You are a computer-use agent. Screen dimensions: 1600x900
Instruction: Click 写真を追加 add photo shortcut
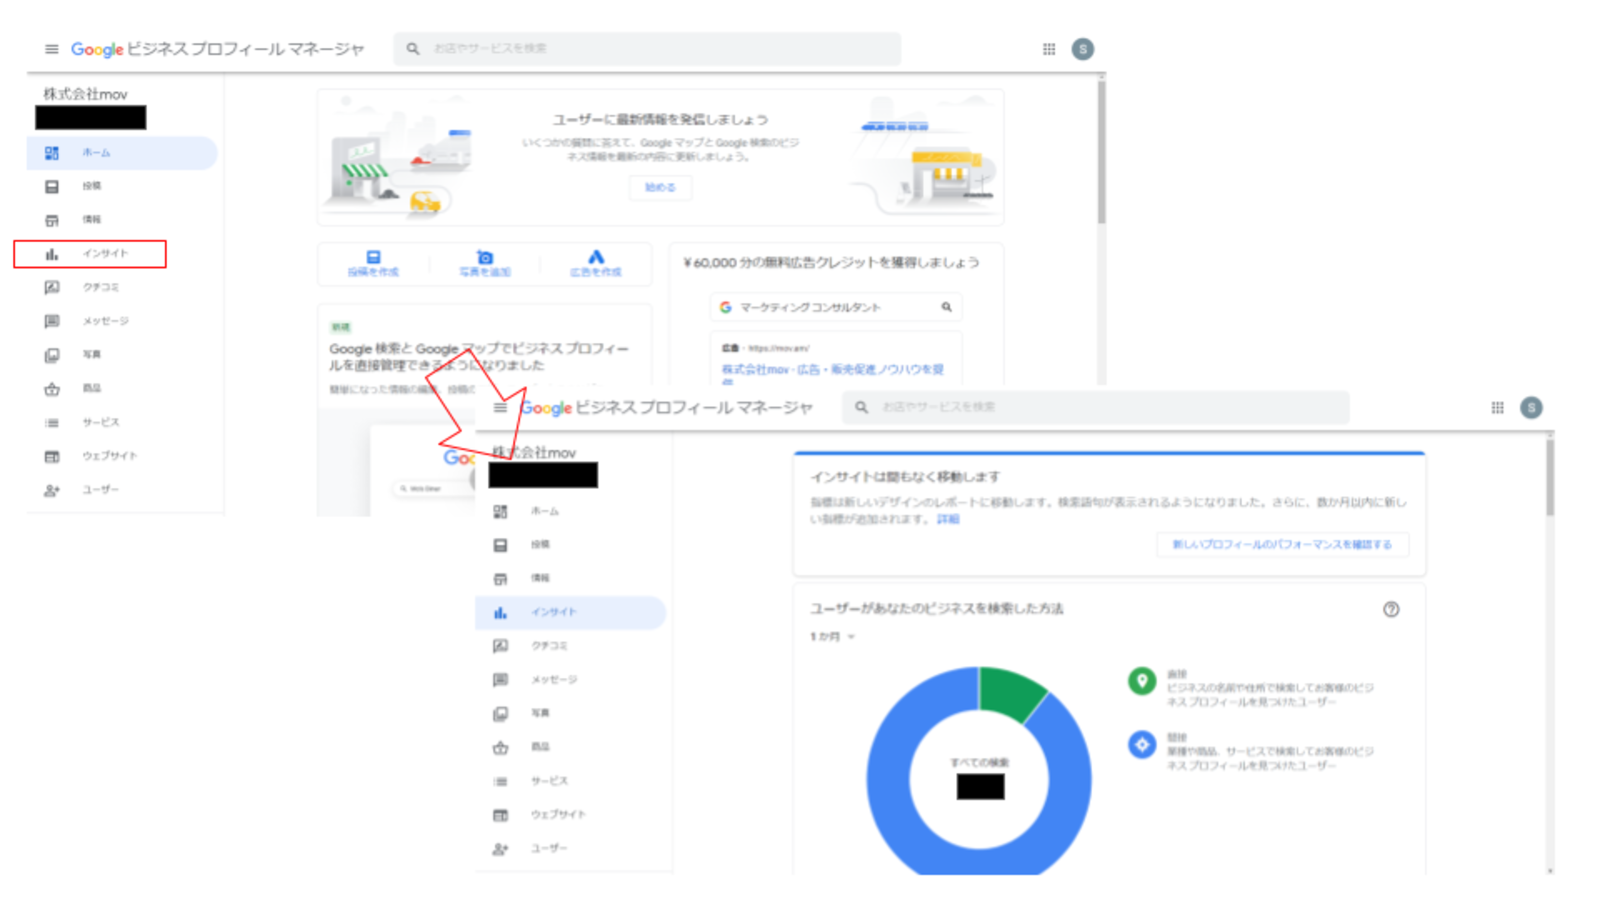(x=484, y=264)
